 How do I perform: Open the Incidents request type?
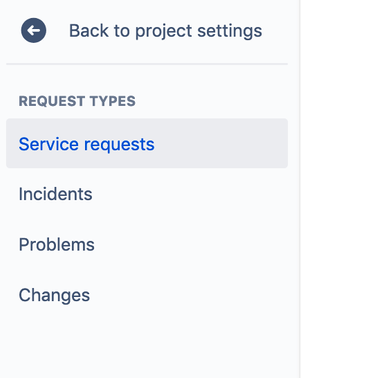point(147,194)
